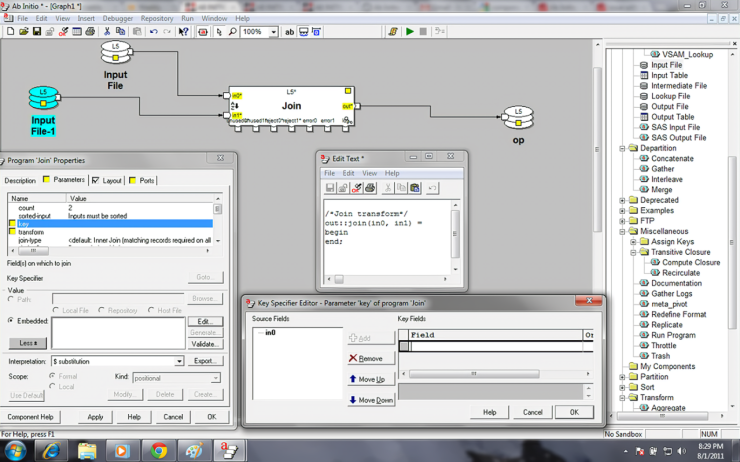Click OK in Key Specifier Editor
The height and width of the screenshot is (462, 740).
(x=573, y=412)
